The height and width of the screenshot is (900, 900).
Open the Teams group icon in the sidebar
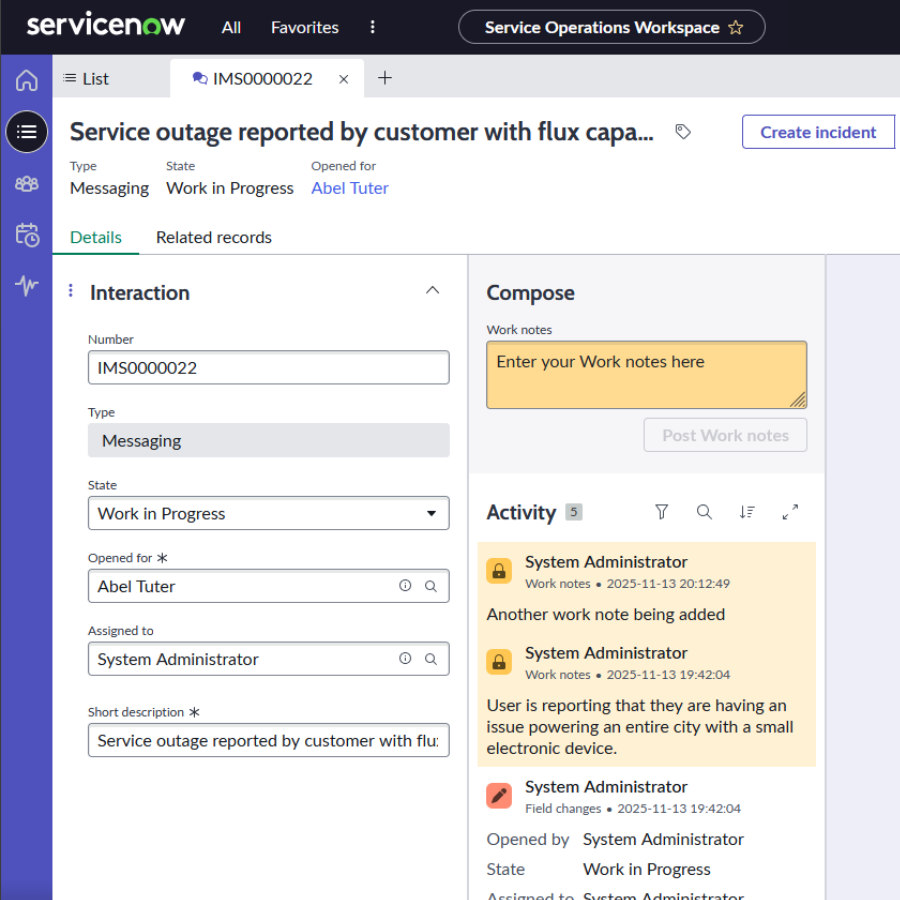pos(26,184)
